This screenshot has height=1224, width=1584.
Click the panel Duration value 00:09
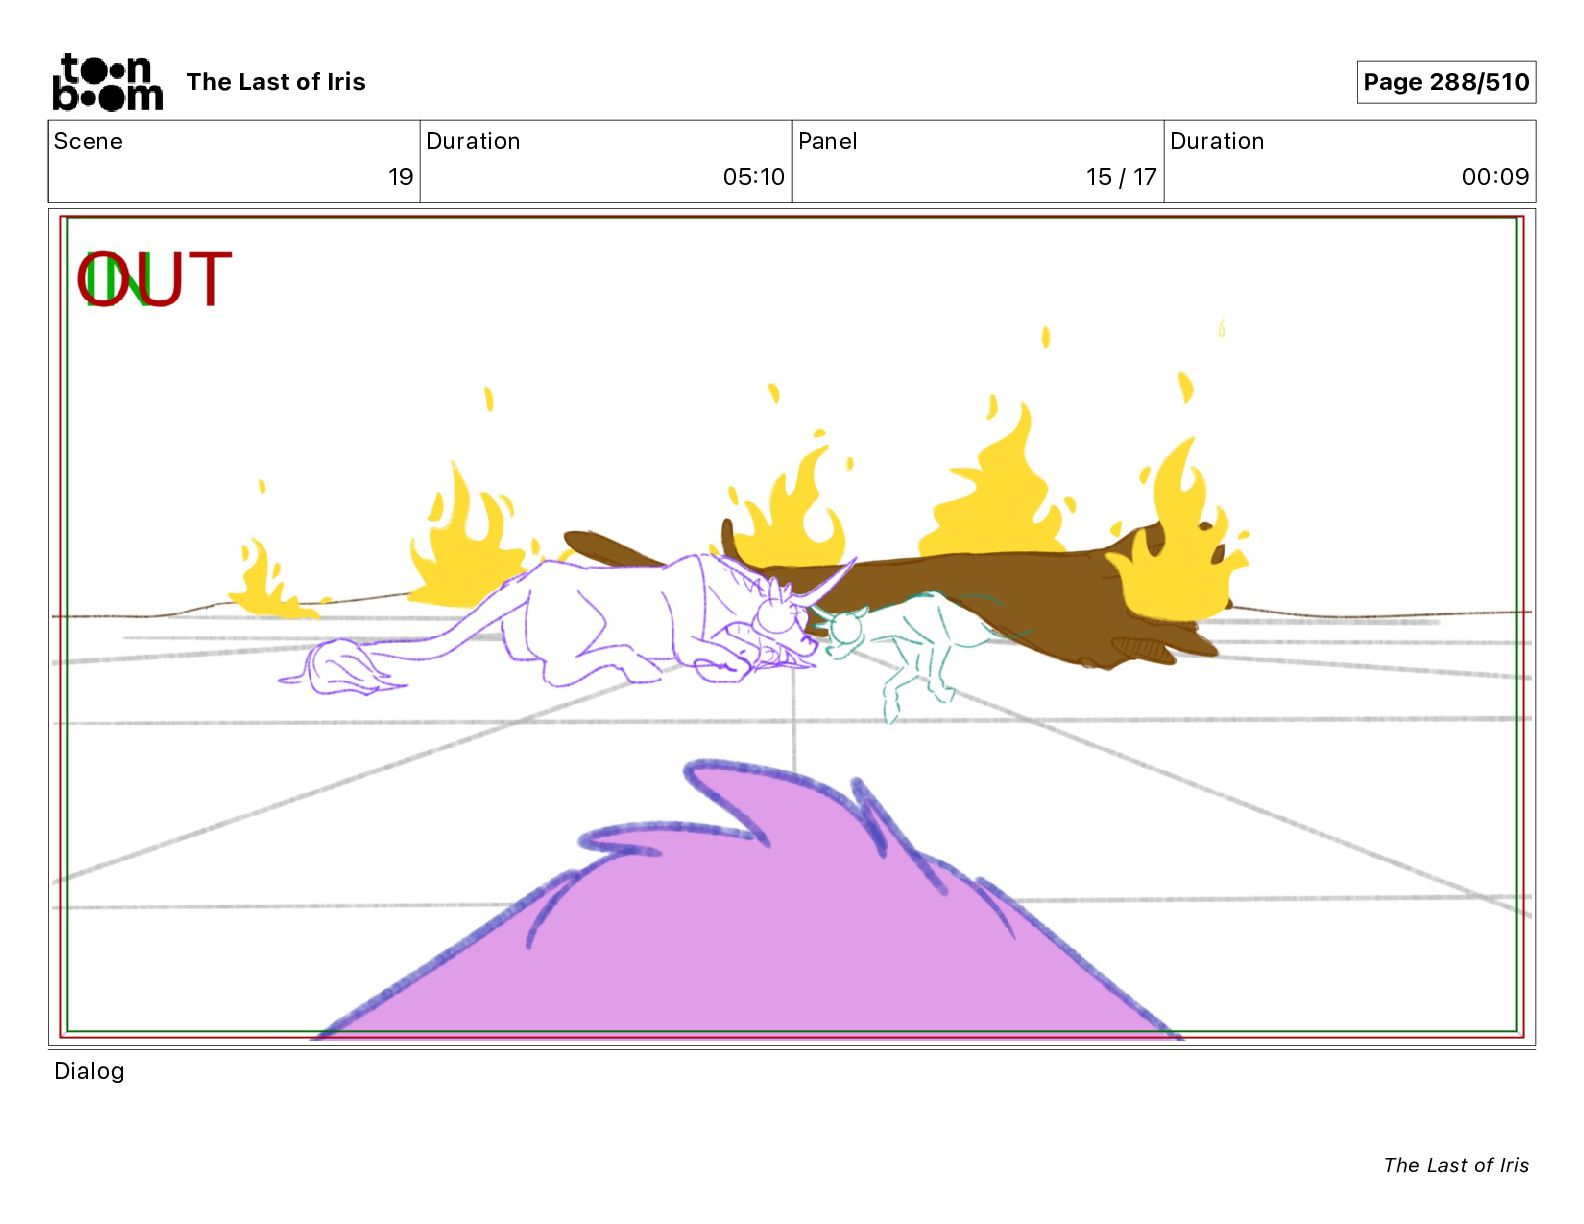pos(1495,177)
